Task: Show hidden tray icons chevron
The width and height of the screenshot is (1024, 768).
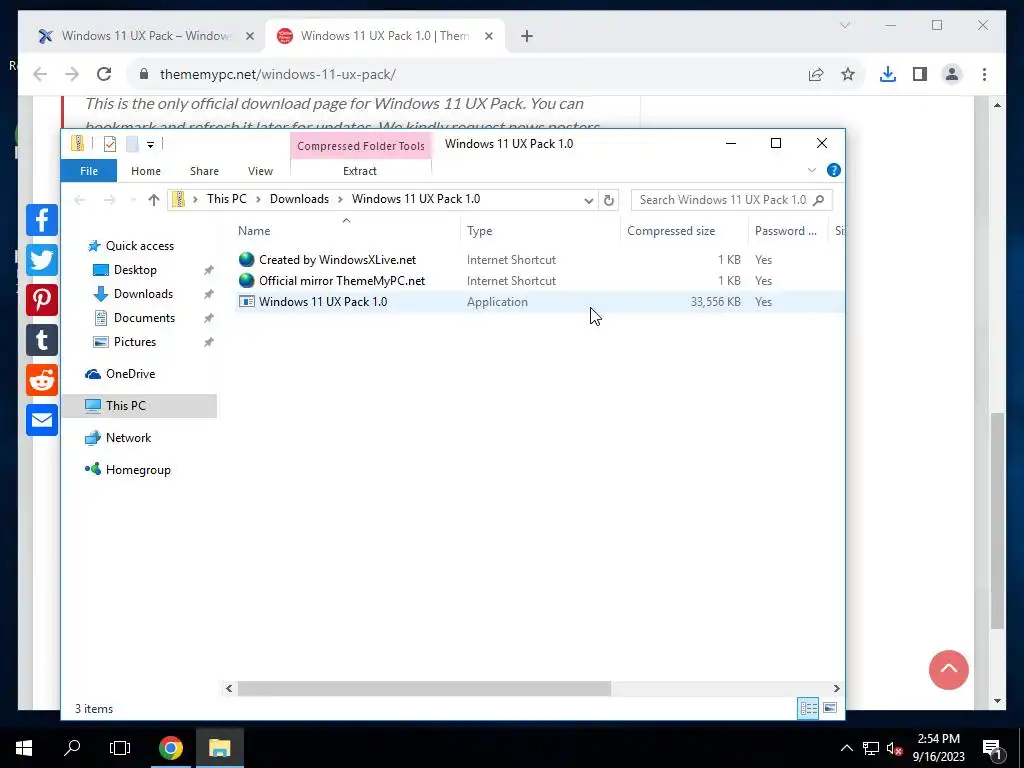Action: (846, 748)
